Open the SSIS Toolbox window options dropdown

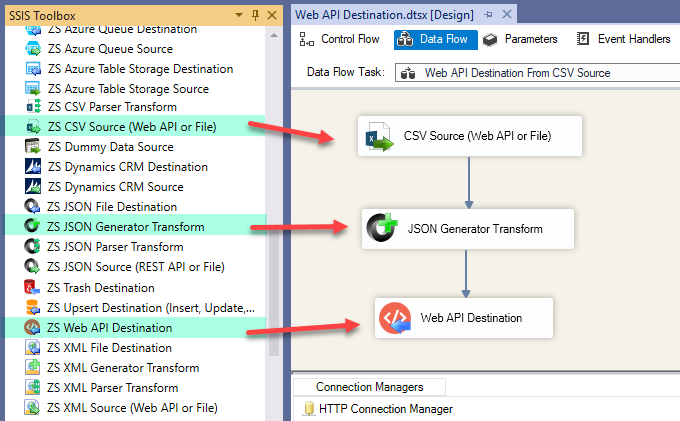click(239, 15)
